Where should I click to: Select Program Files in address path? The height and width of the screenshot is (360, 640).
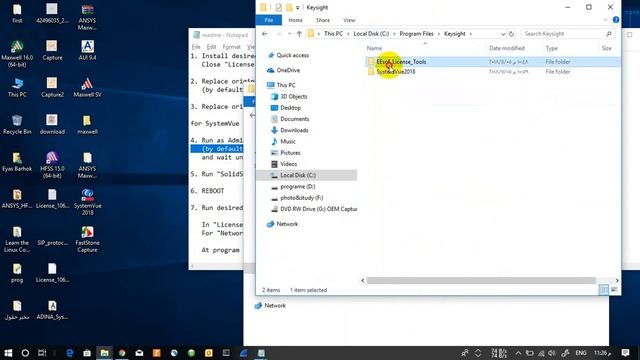416,34
